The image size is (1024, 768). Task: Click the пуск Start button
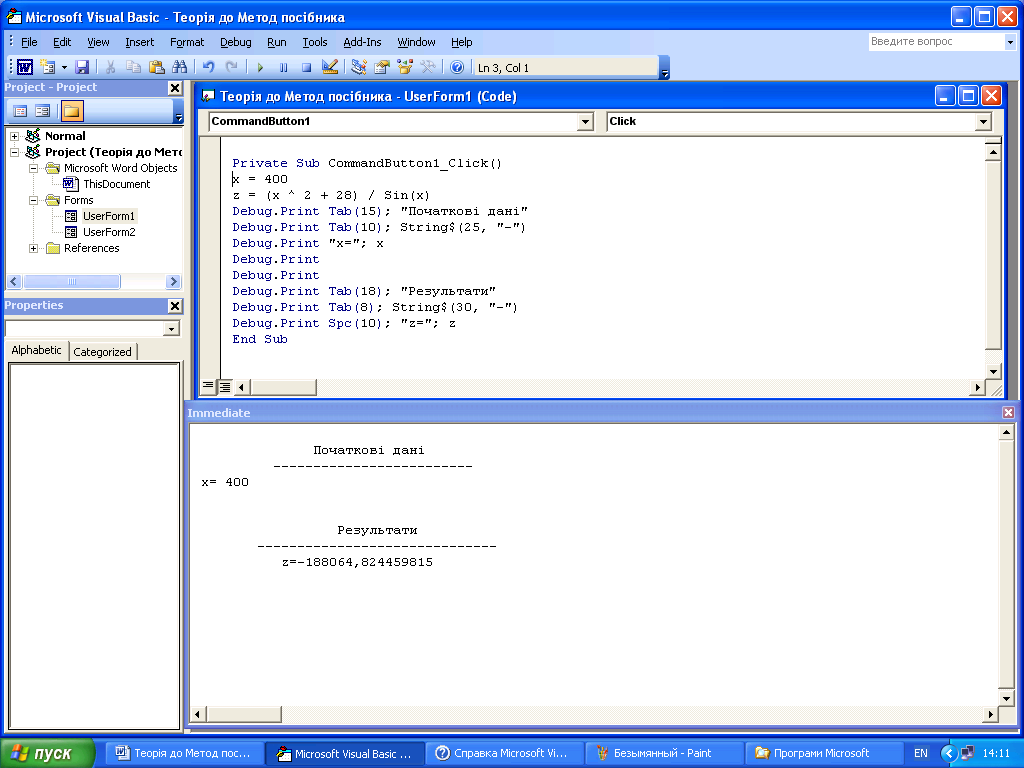[47, 754]
